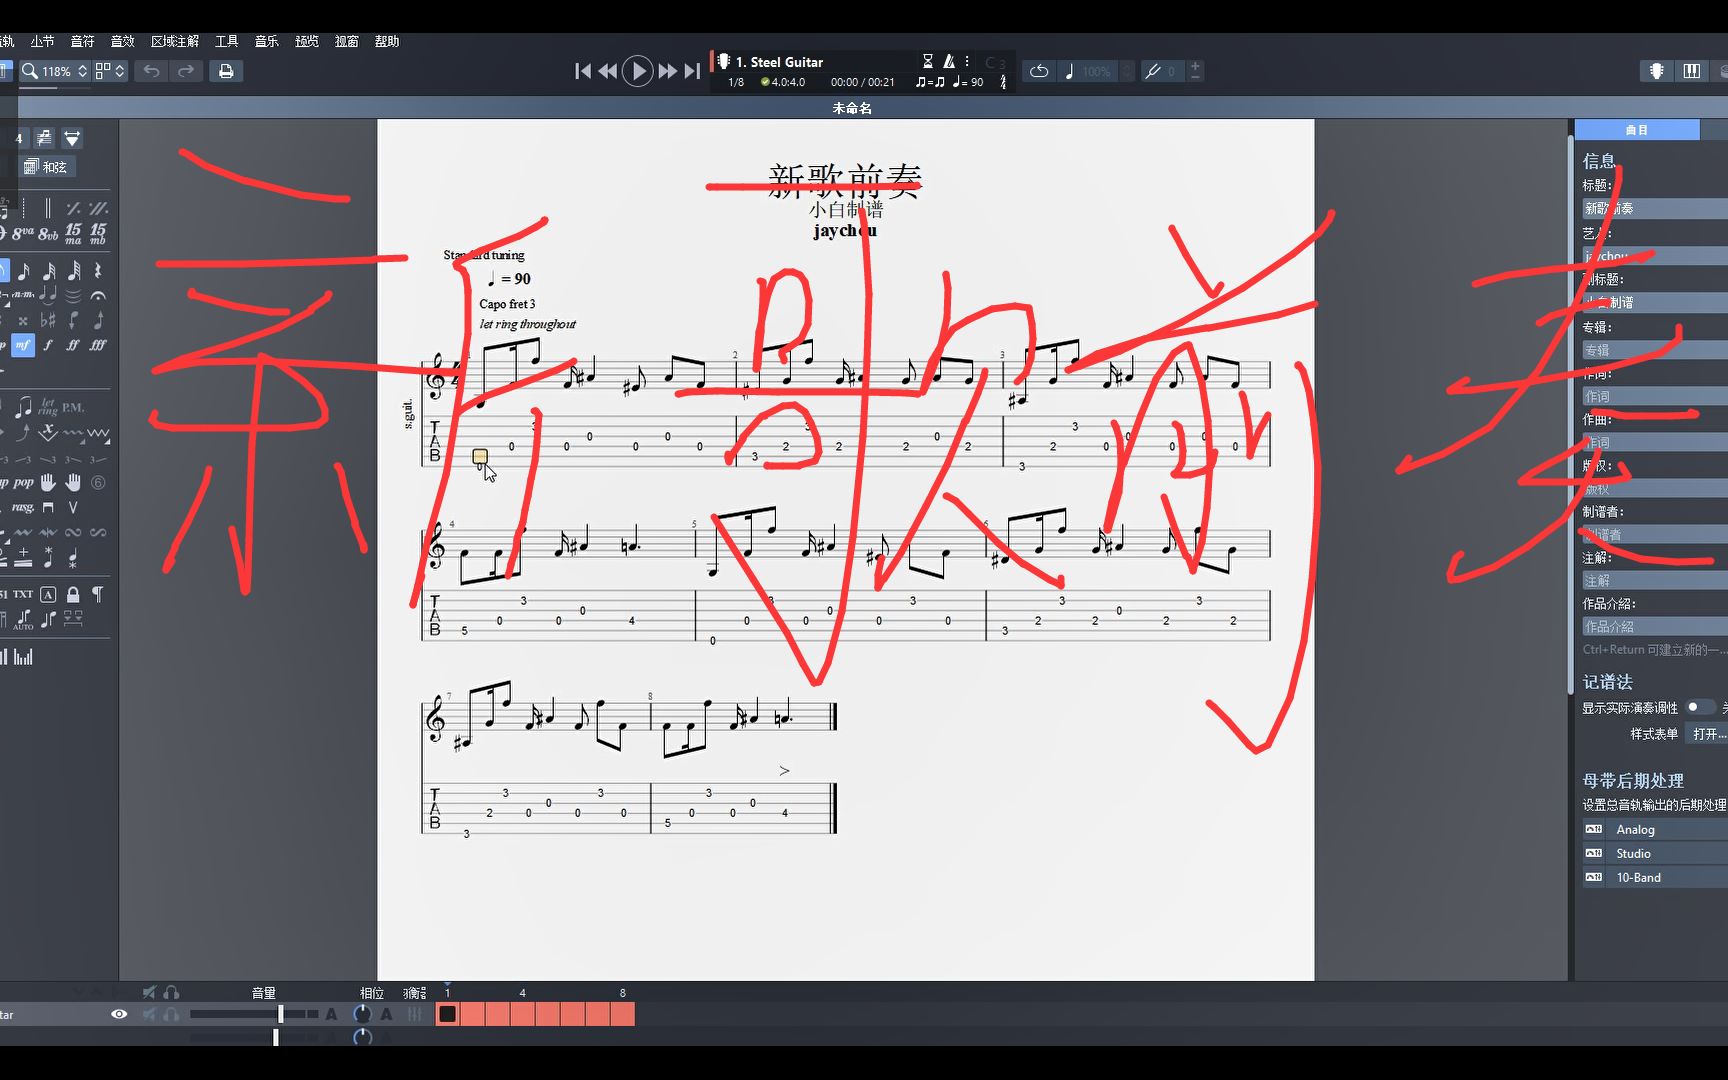The height and width of the screenshot is (1080, 1728).
Task: Select the 10-Band equalizer preset
Action: [1655, 877]
